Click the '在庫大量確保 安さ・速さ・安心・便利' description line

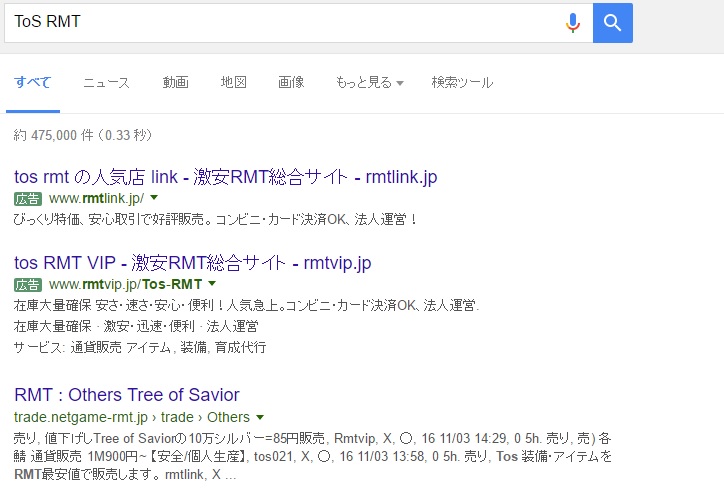(x=246, y=305)
